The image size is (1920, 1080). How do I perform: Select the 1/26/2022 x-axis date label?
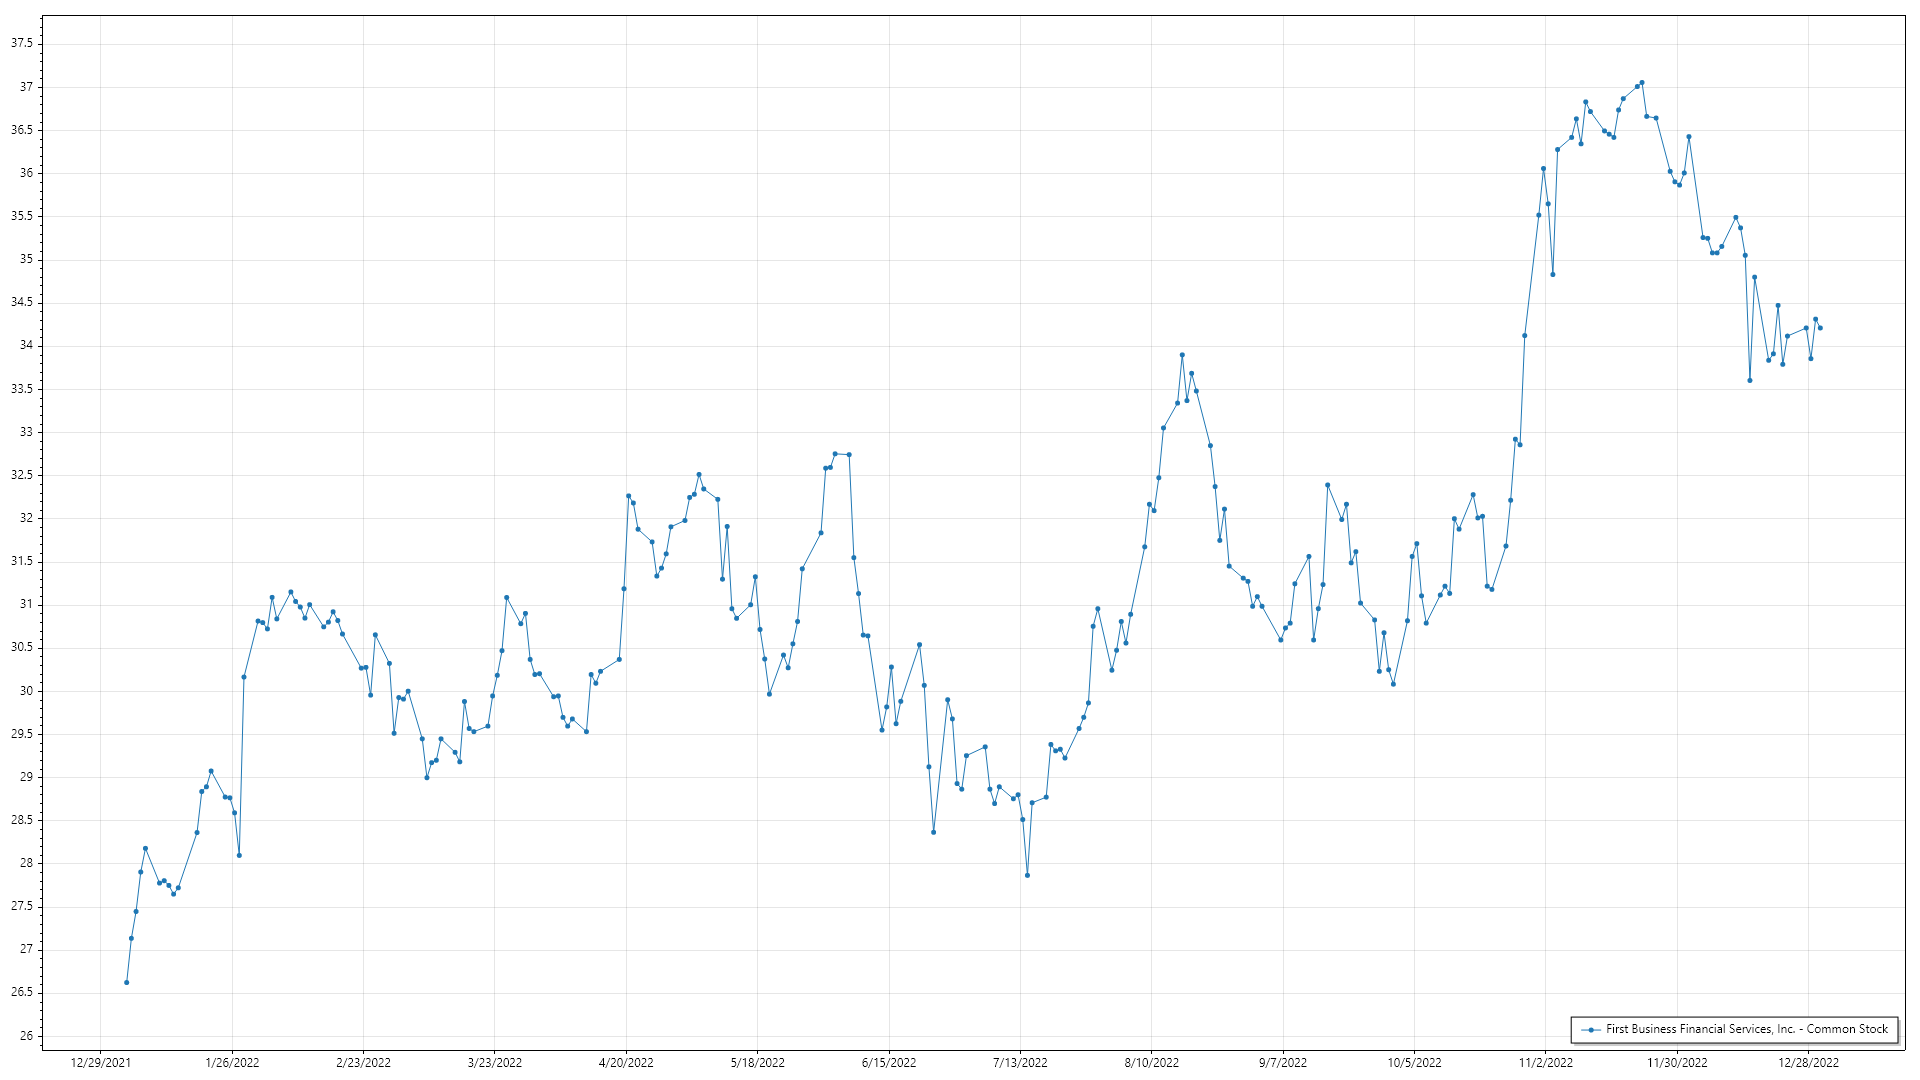pyautogui.click(x=232, y=1063)
